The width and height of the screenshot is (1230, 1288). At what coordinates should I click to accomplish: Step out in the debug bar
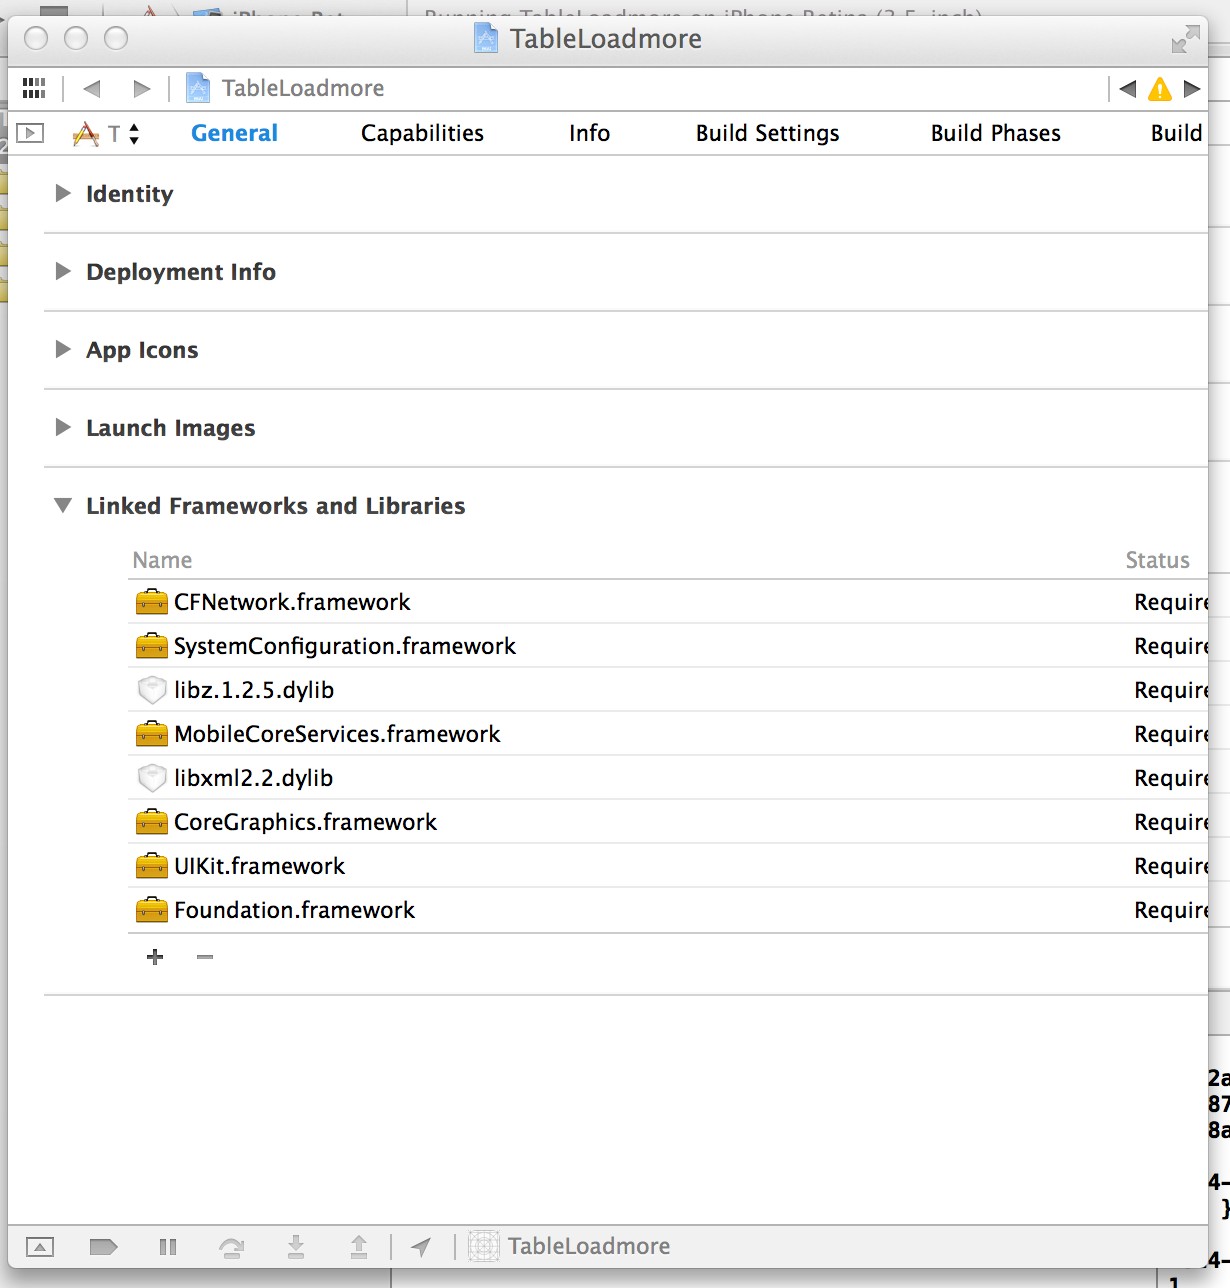pyautogui.click(x=358, y=1246)
